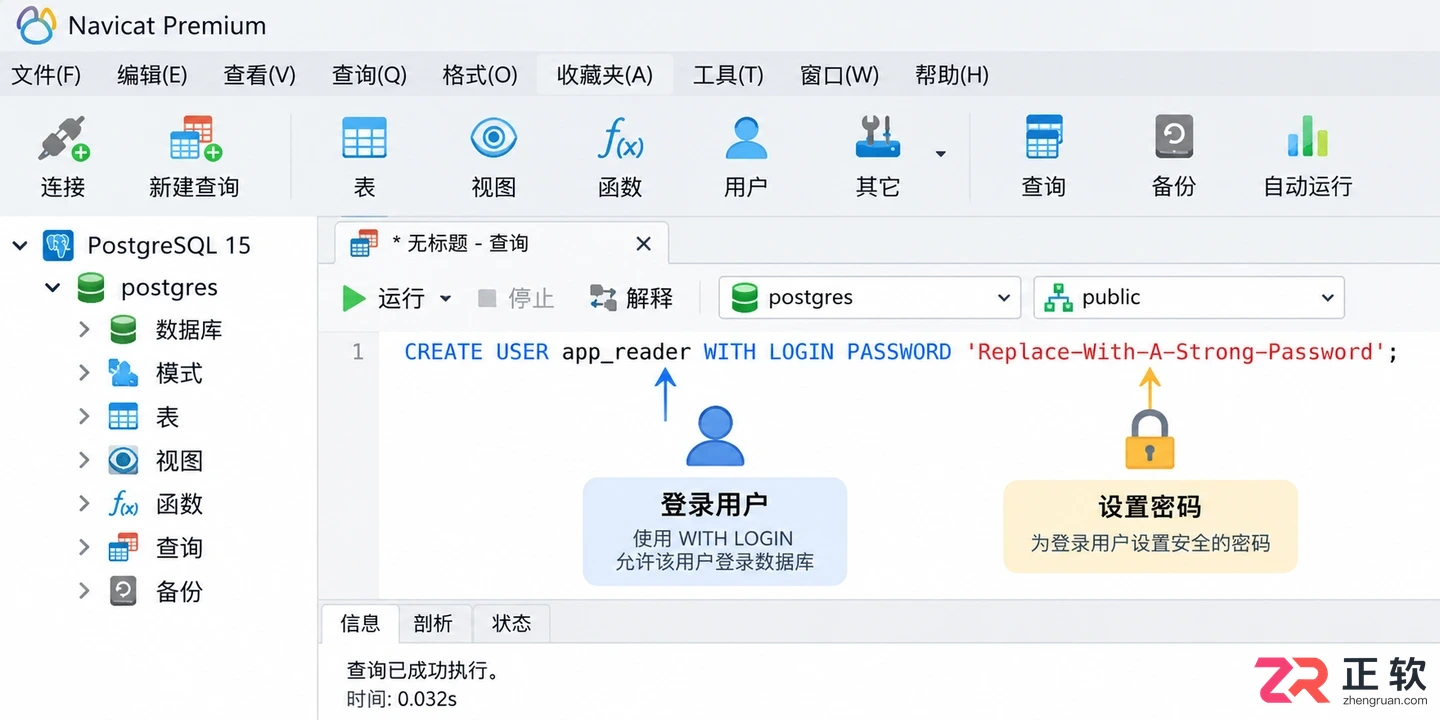Image resolution: width=1440 pixels, height=720 pixels.
Task: Open the 其它 dropdown arrow
Action: [940, 154]
